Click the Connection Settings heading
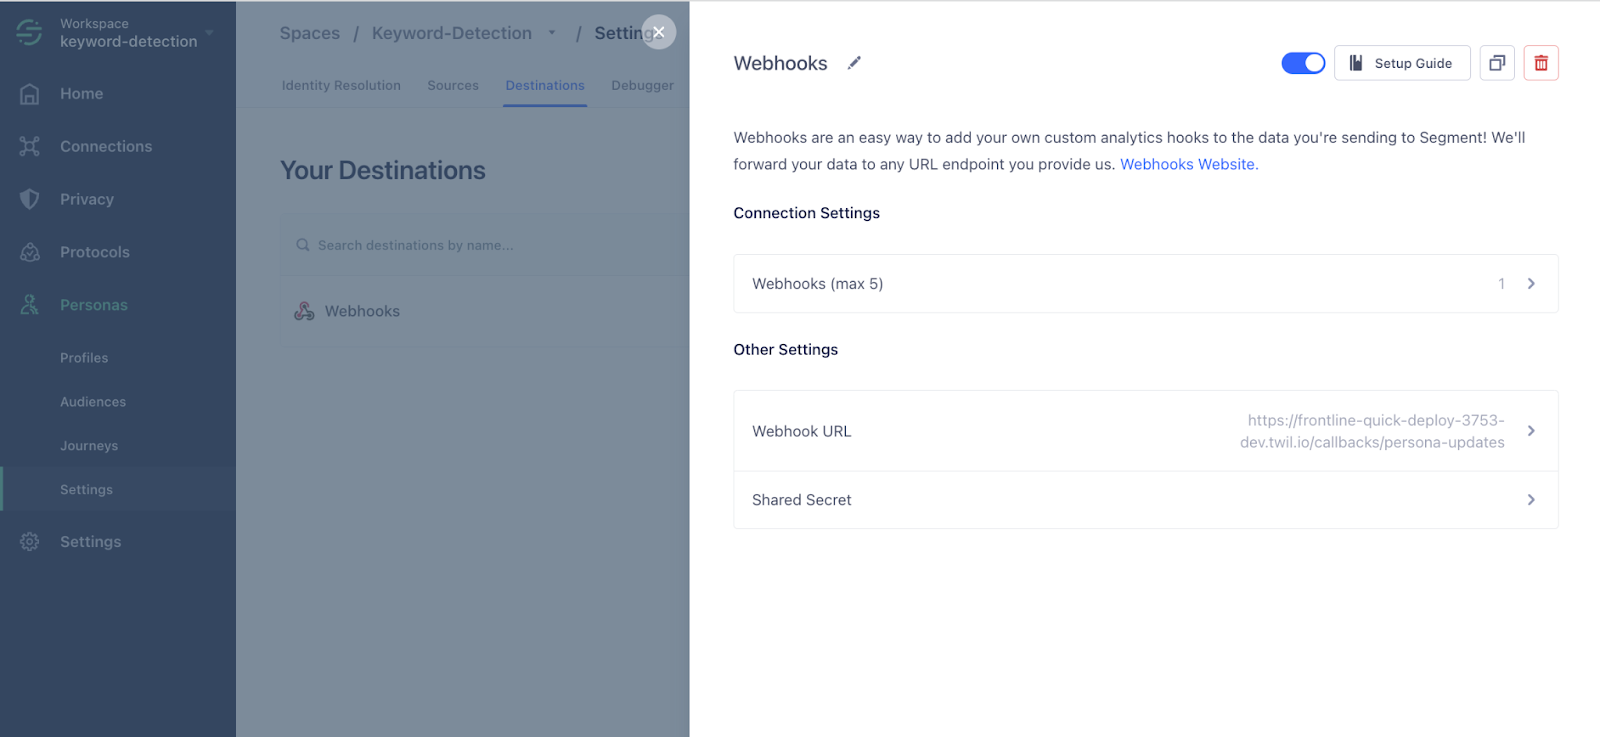 pyautogui.click(x=807, y=213)
